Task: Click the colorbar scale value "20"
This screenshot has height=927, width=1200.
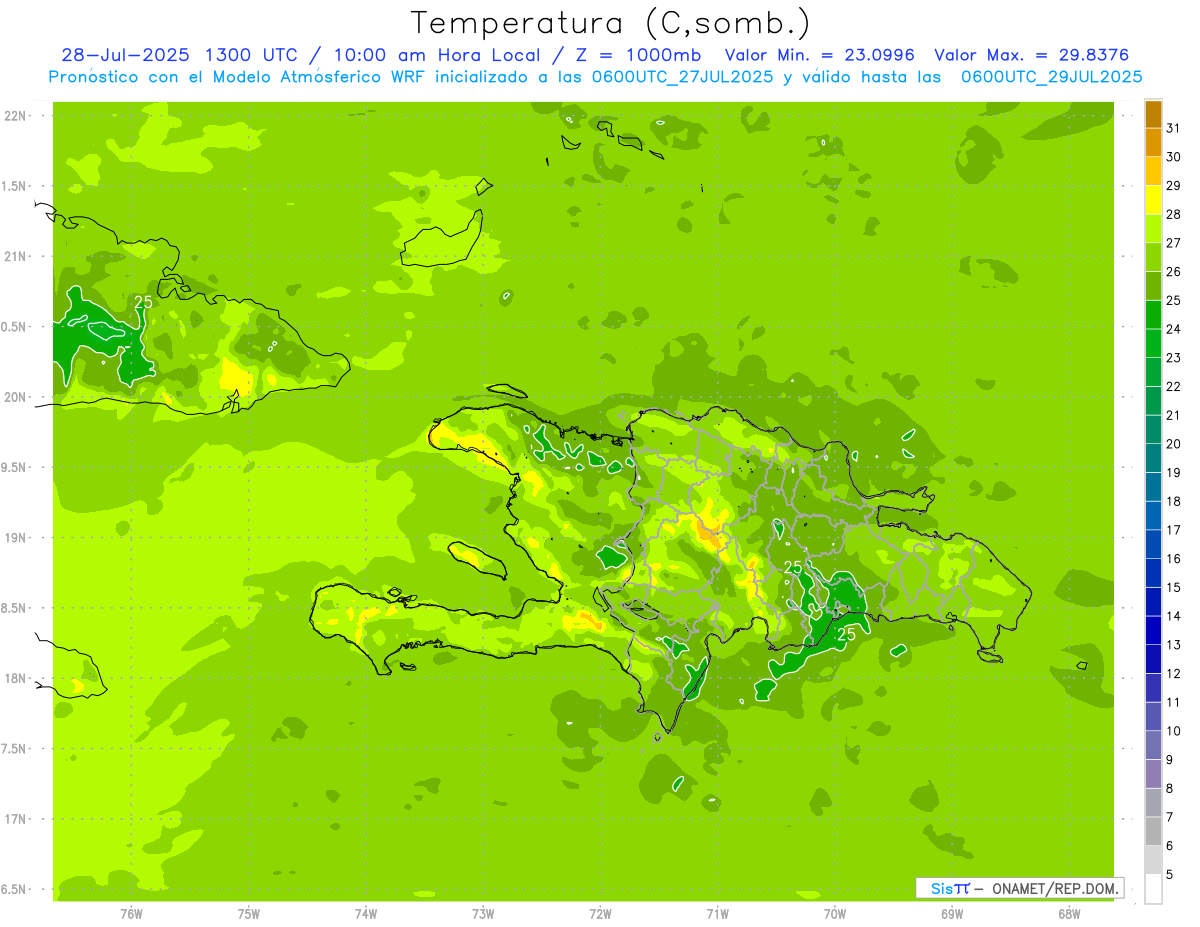Action: [1174, 444]
